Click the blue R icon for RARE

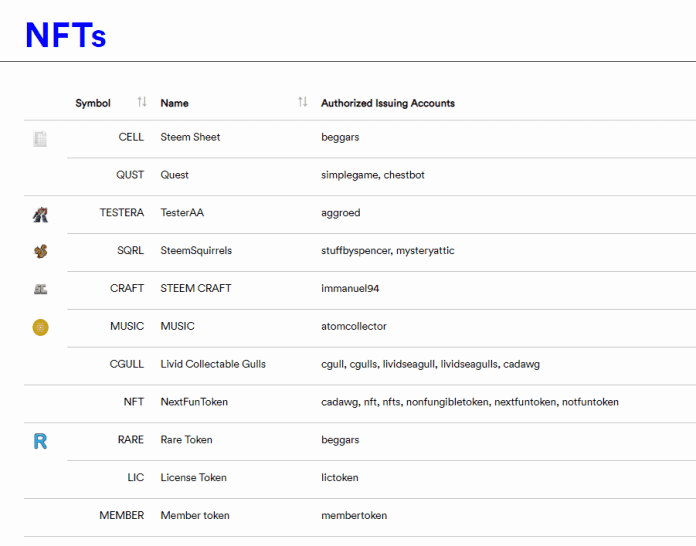coord(40,441)
